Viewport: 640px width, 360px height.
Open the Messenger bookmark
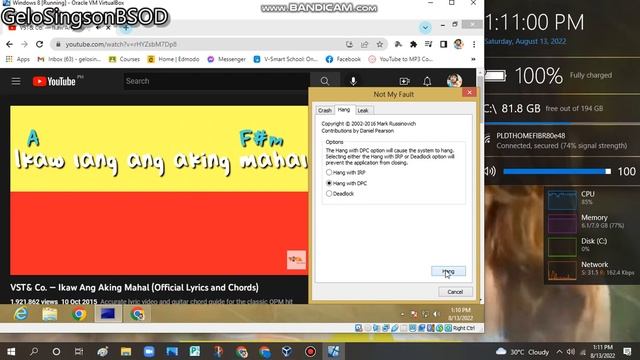click(227, 59)
